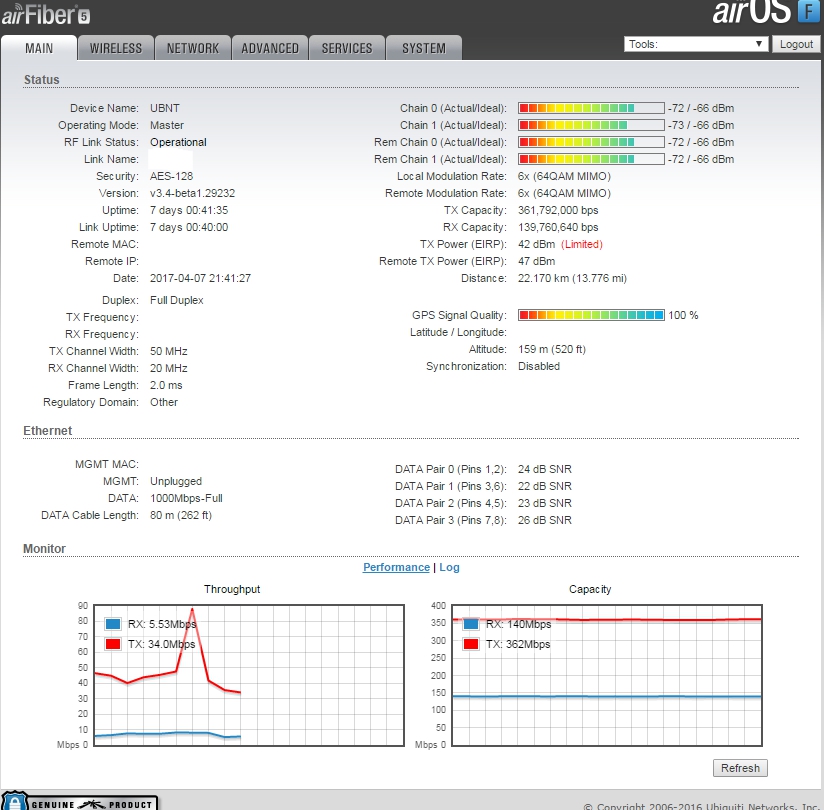Image resolution: width=824 pixels, height=810 pixels.
Task: Click the blue RX throughput legend swatch
Action: pyautogui.click(x=113, y=624)
